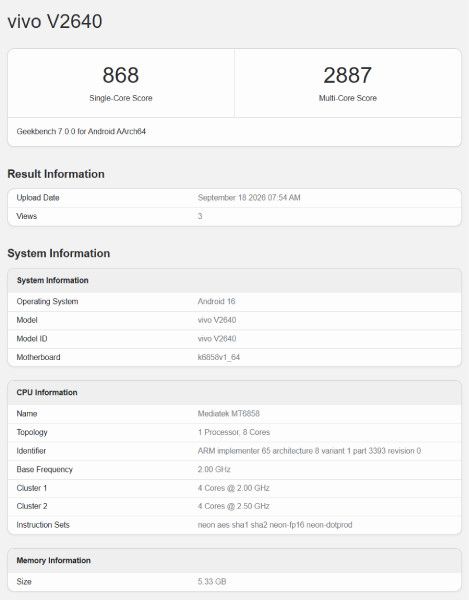The image size is (469, 600).
Task: Click the 'neon aes sha1 sha2' instruction sets value
Action: (x=275, y=525)
